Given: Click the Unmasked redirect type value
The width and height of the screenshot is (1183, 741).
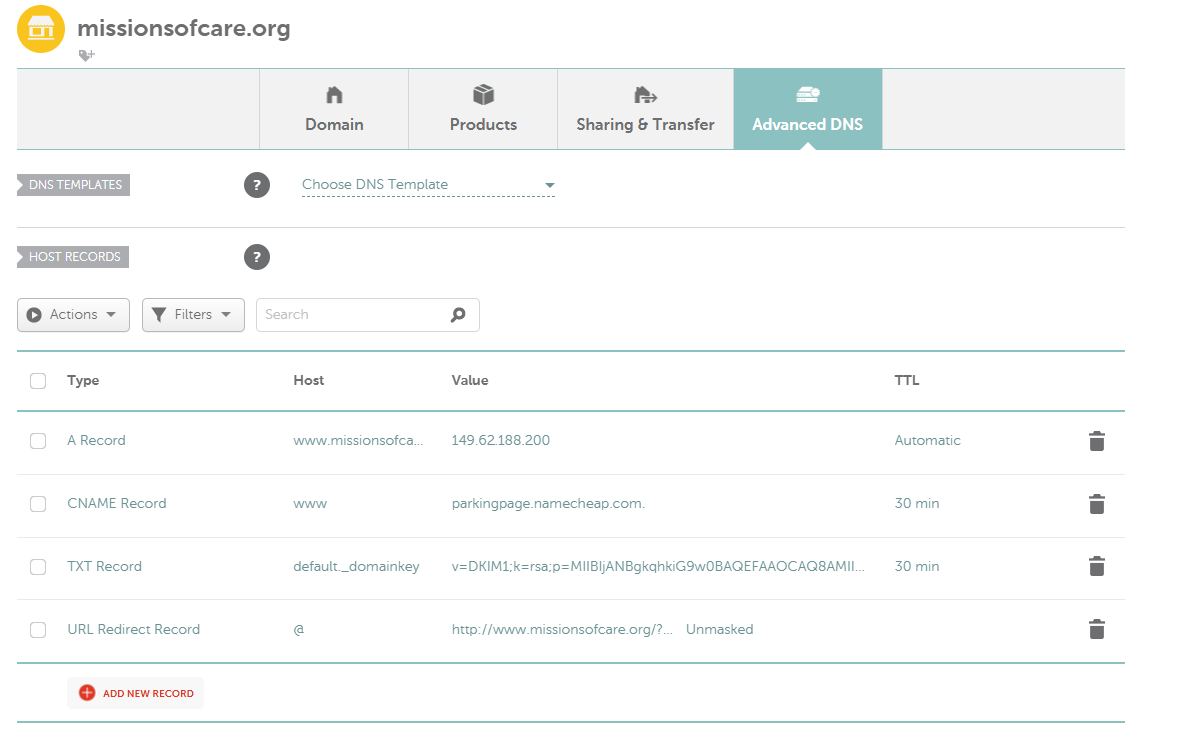Looking at the screenshot, I should (x=720, y=629).
